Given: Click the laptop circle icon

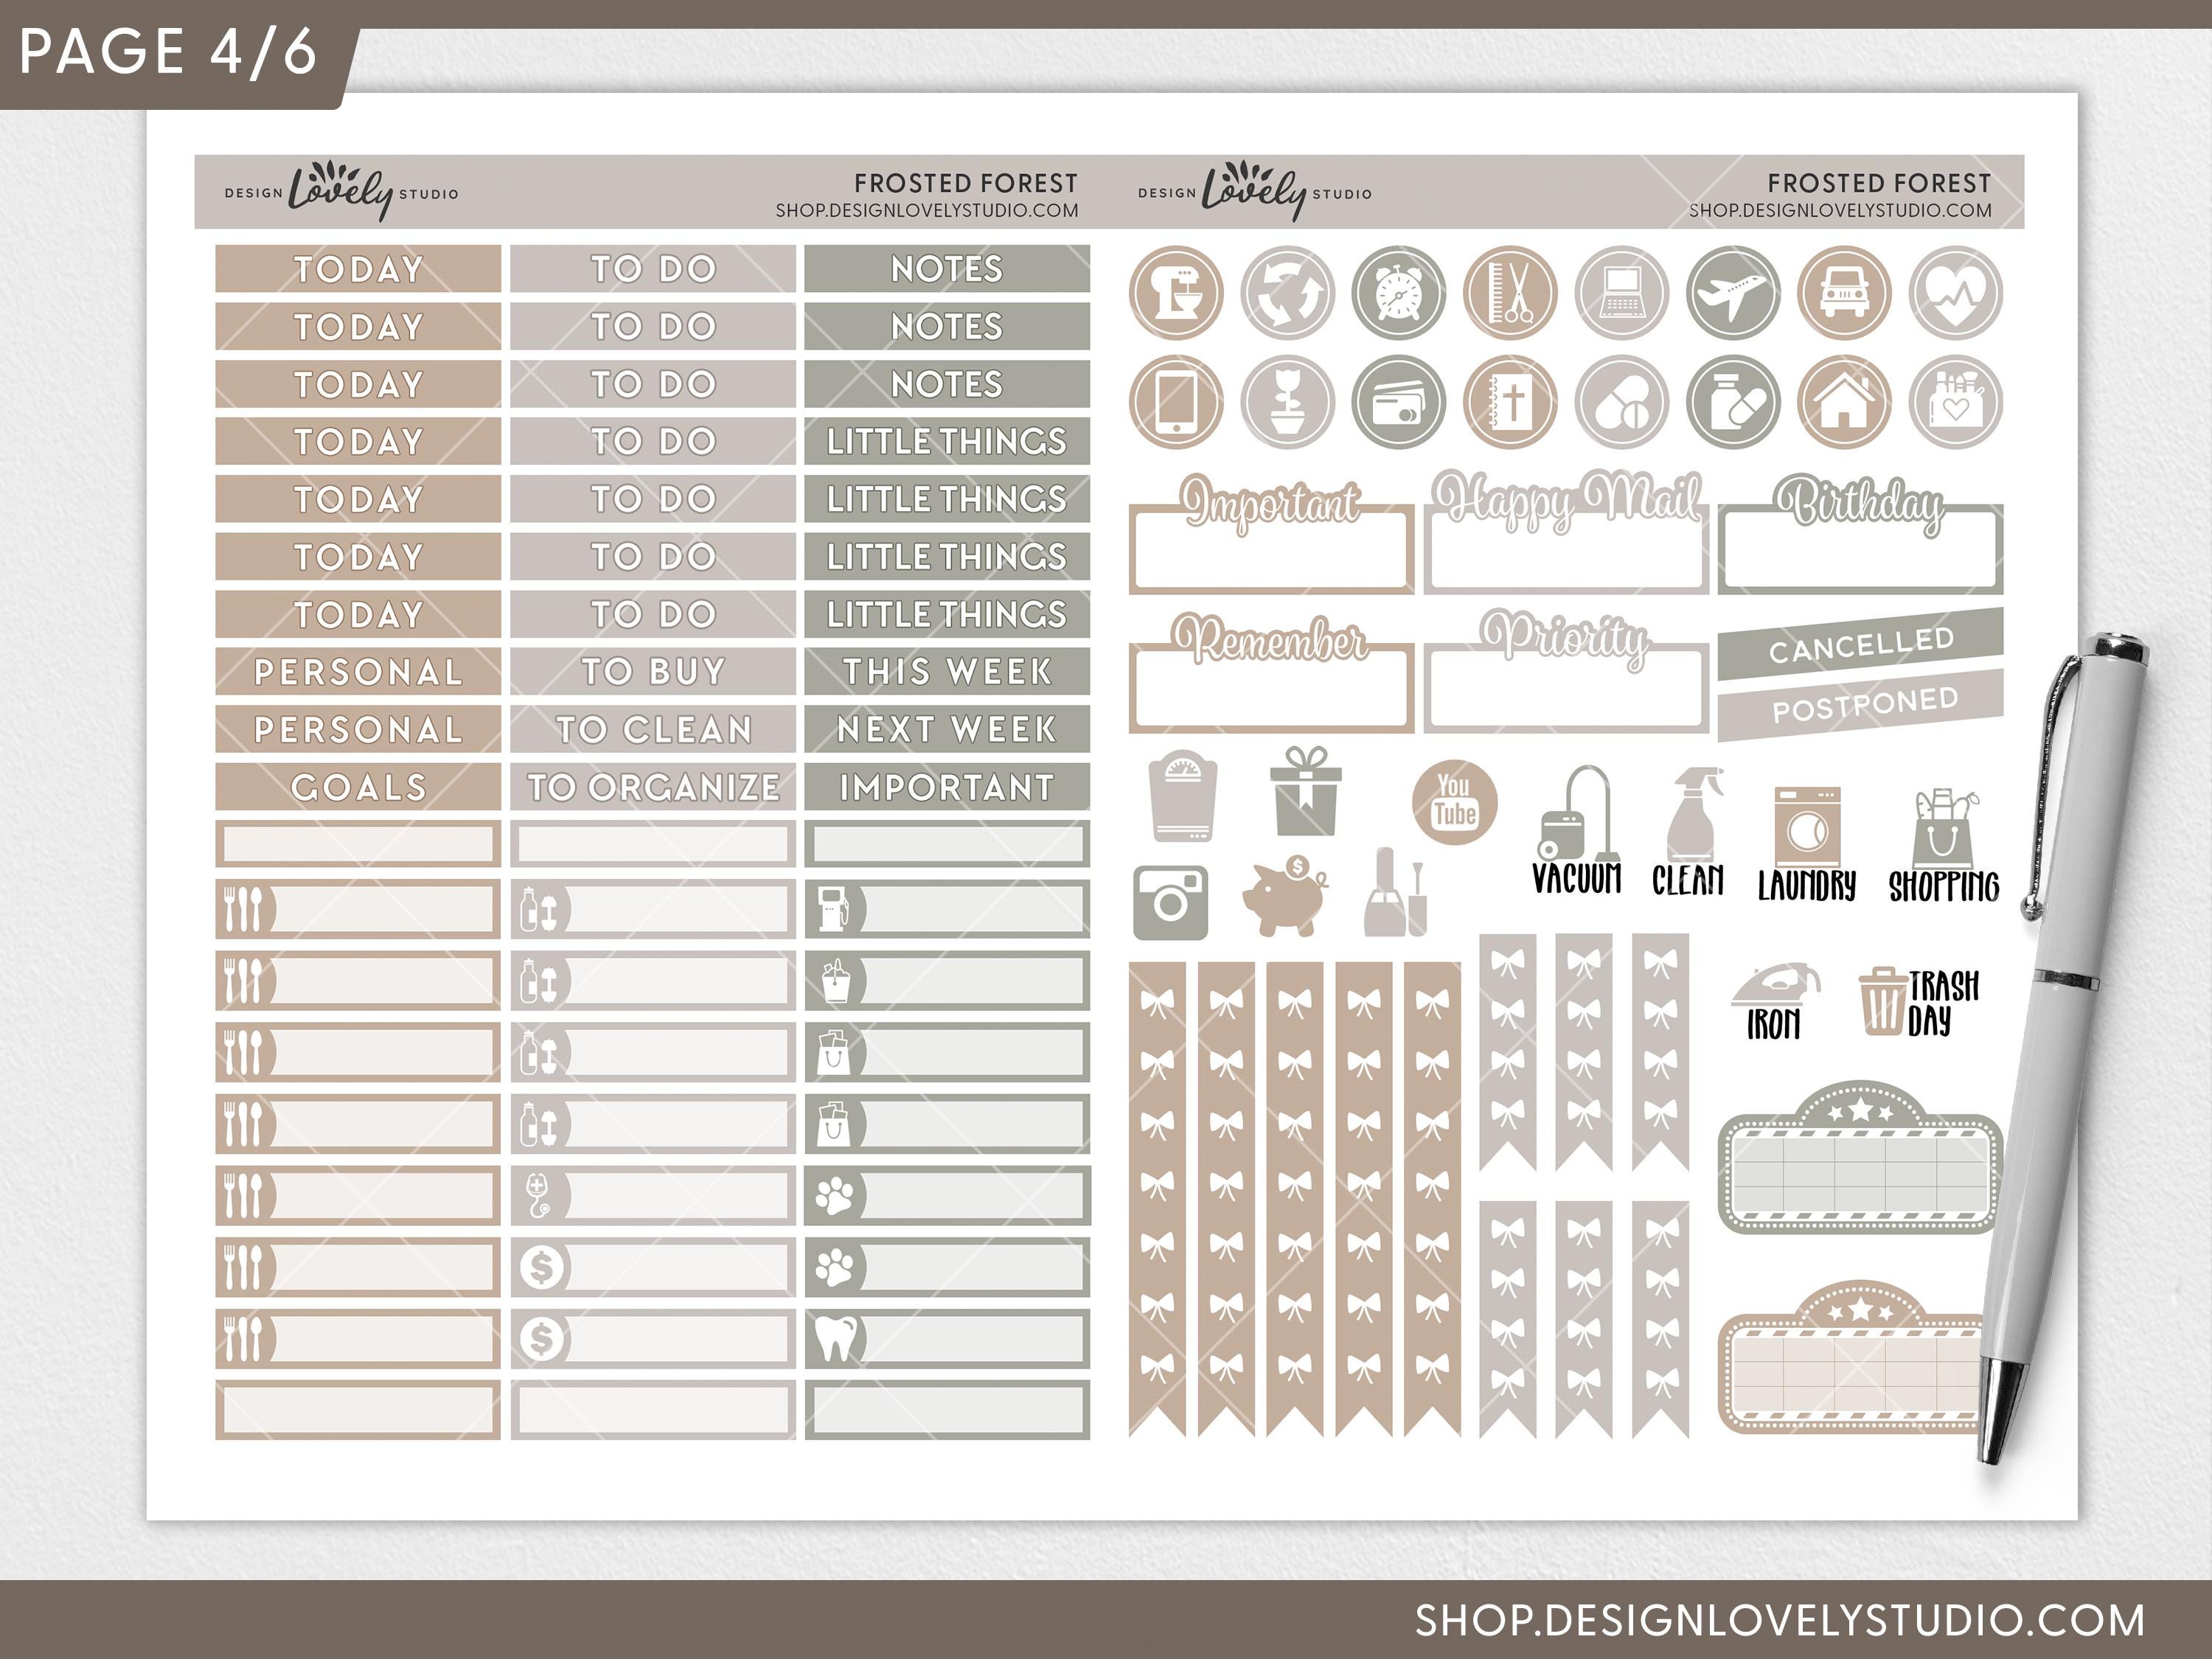Looking at the screenshot, I should (x=1622, y=293).
